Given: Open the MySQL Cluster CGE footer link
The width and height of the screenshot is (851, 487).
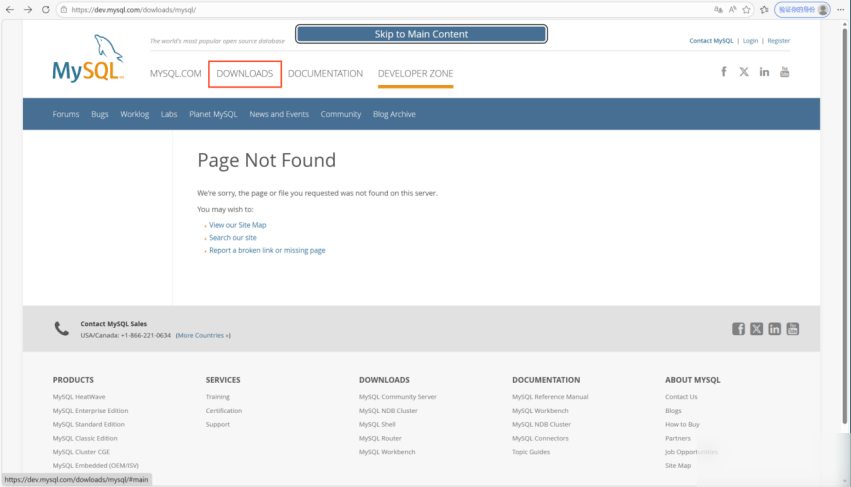Looking at the screenshot, I should tap(81, 452).
